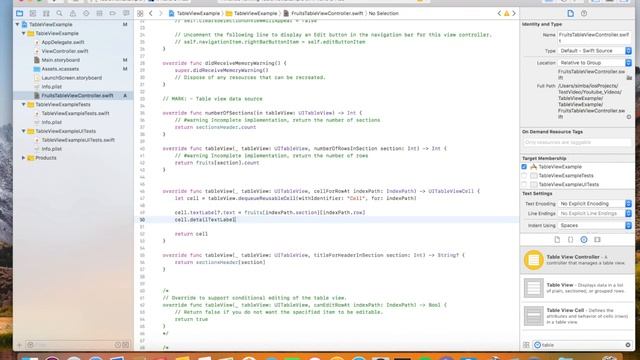Viewport: 640px width, 360px height.
Task: Uncheck TableViewExample target membership
Action: [524, 167]
